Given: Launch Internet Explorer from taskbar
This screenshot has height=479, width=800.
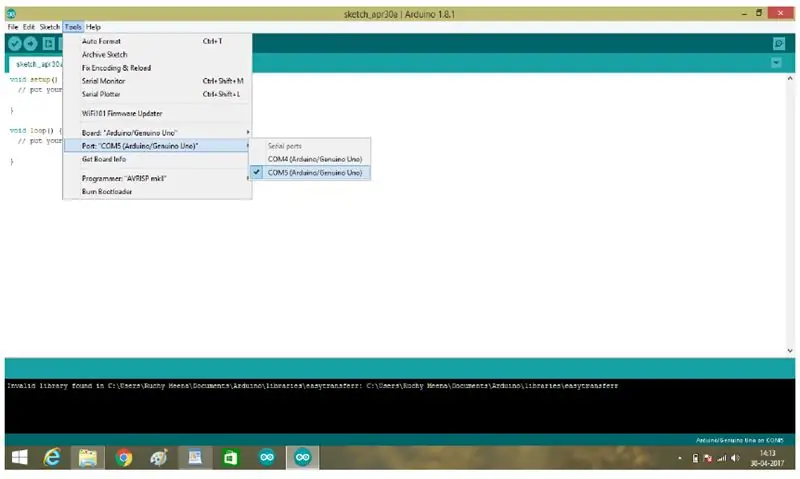Looking at the screenshot, I should coord(52,458).
